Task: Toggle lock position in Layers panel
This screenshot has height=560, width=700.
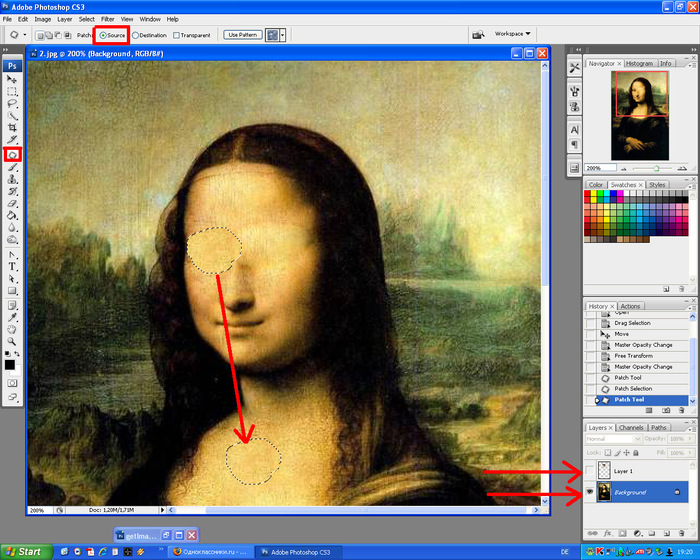Action: (626, 453)
